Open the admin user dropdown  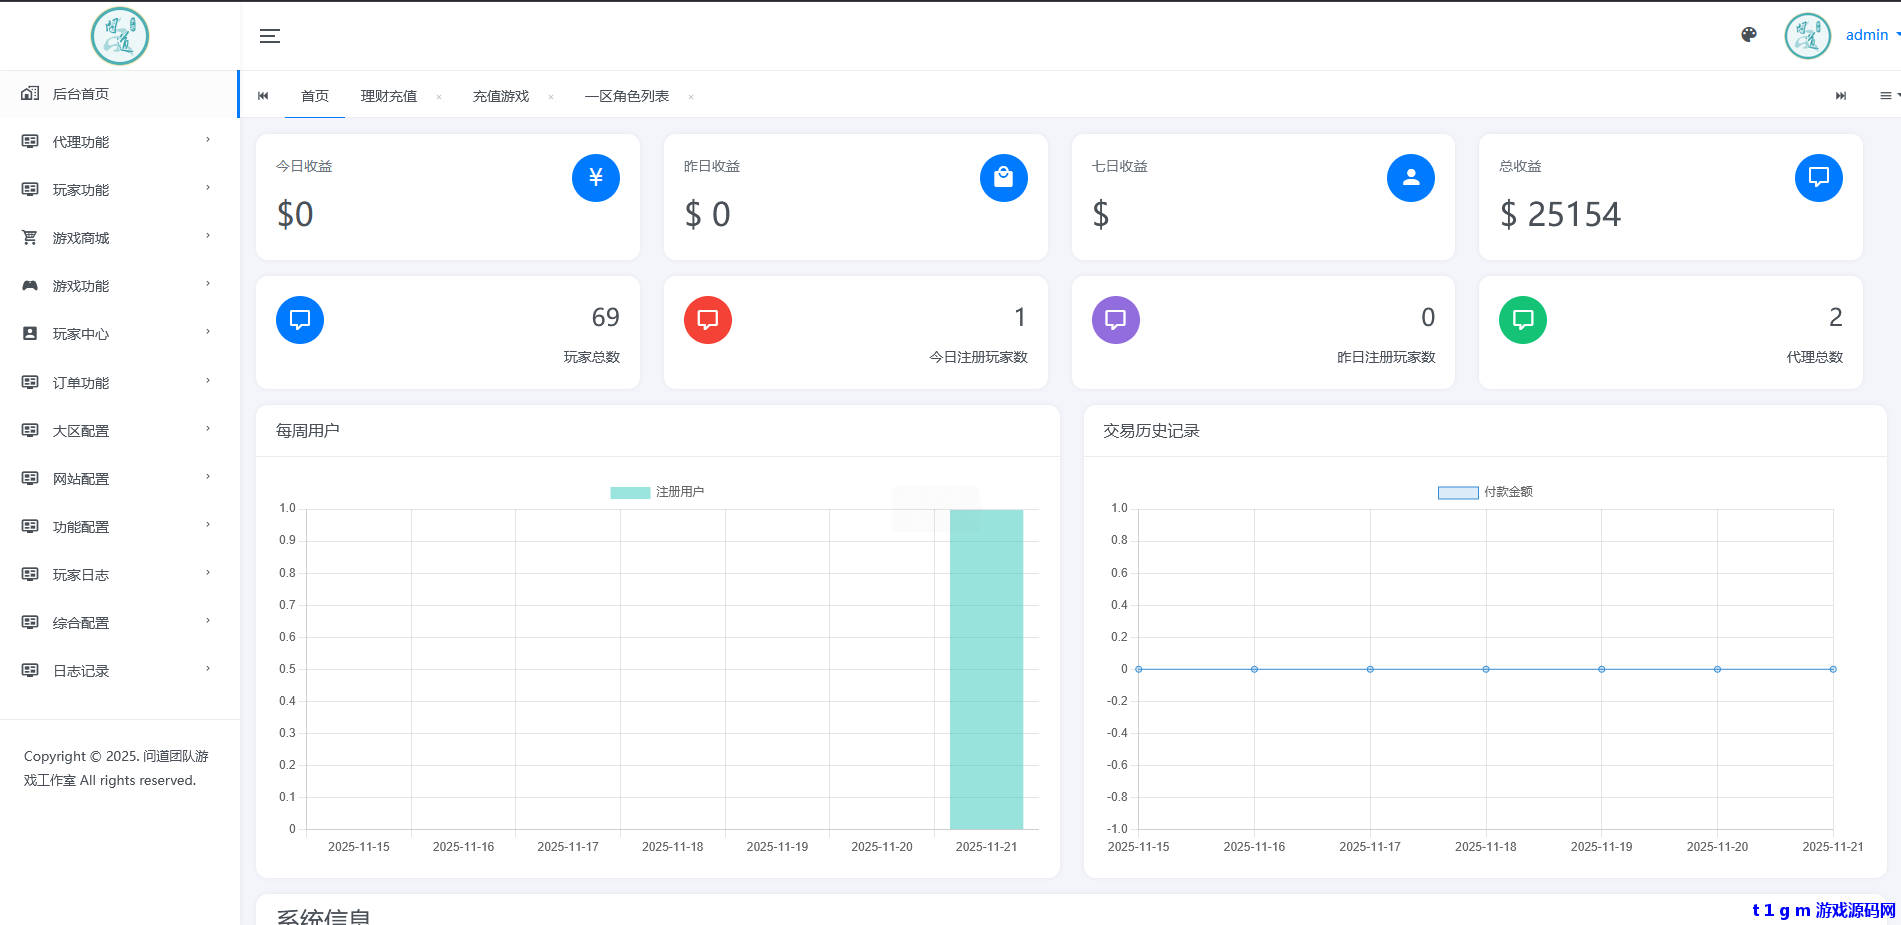tap(1868, 35)
